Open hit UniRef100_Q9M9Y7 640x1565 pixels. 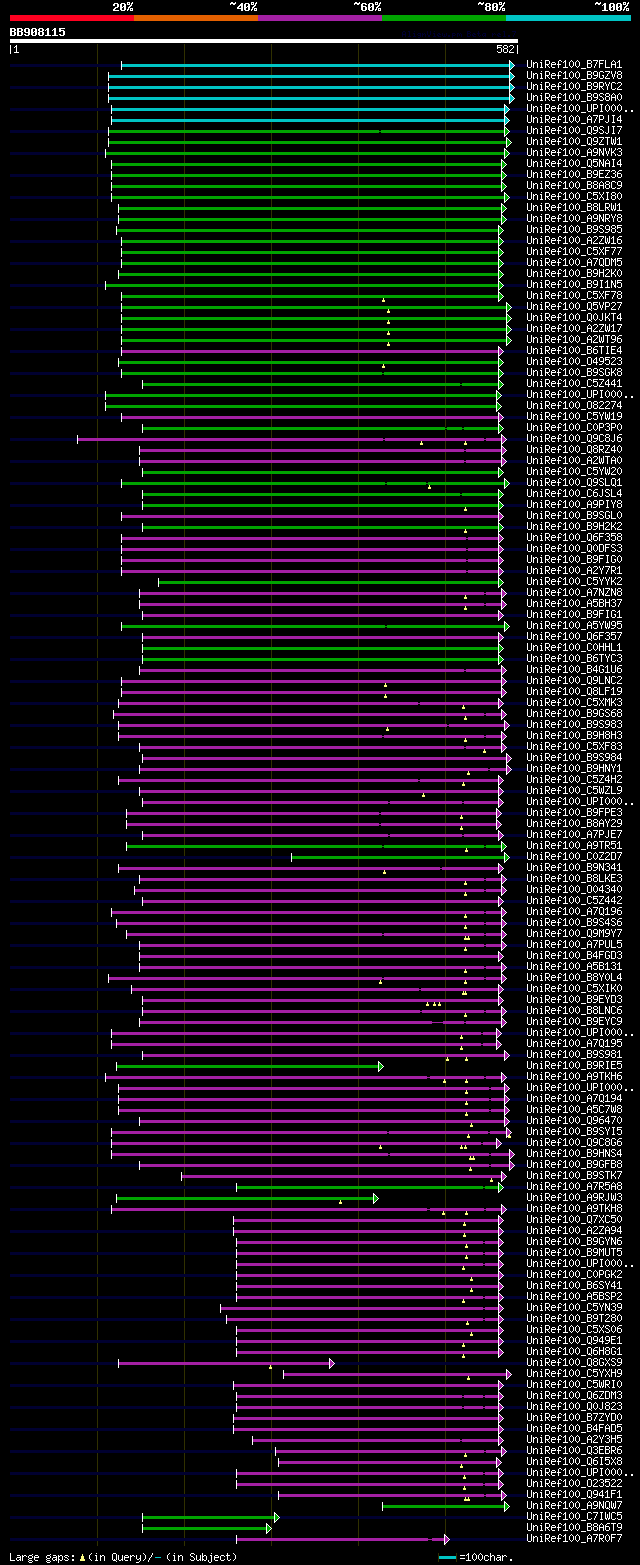point(573,934)
